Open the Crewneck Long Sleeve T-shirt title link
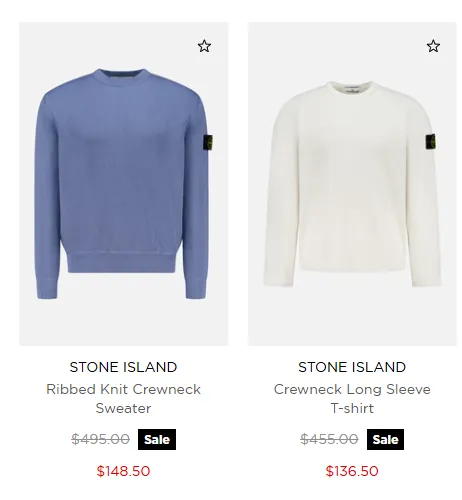The width and height of the screenshot is (462, 500). coord(352,398)
